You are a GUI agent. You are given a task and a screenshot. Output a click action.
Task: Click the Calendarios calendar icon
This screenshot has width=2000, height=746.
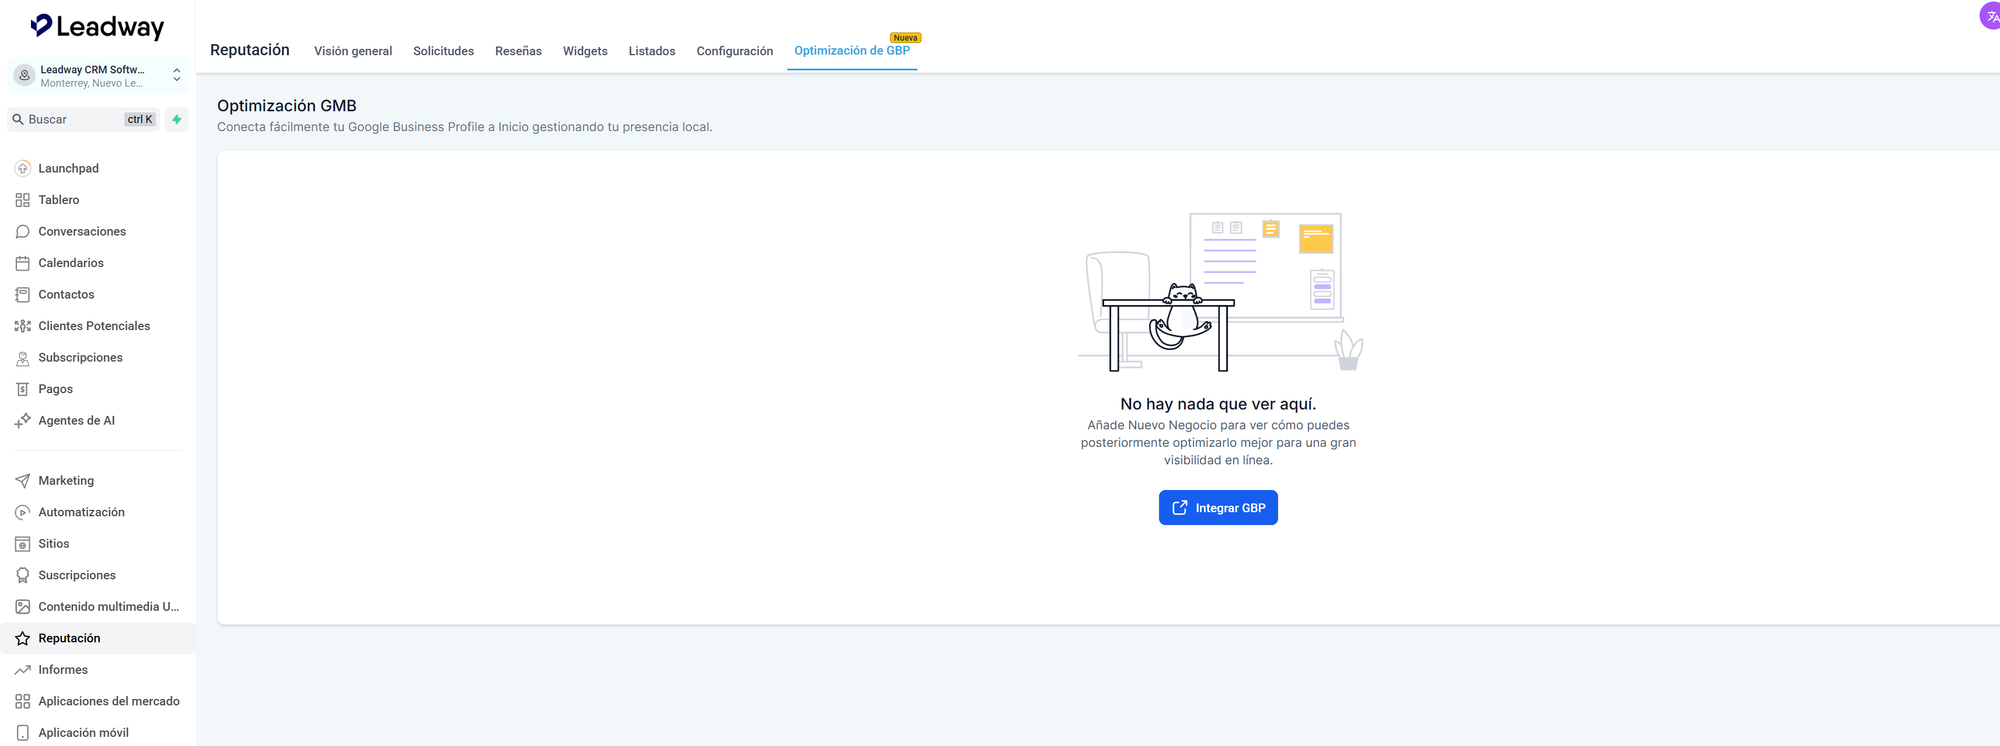coord(23,263)
